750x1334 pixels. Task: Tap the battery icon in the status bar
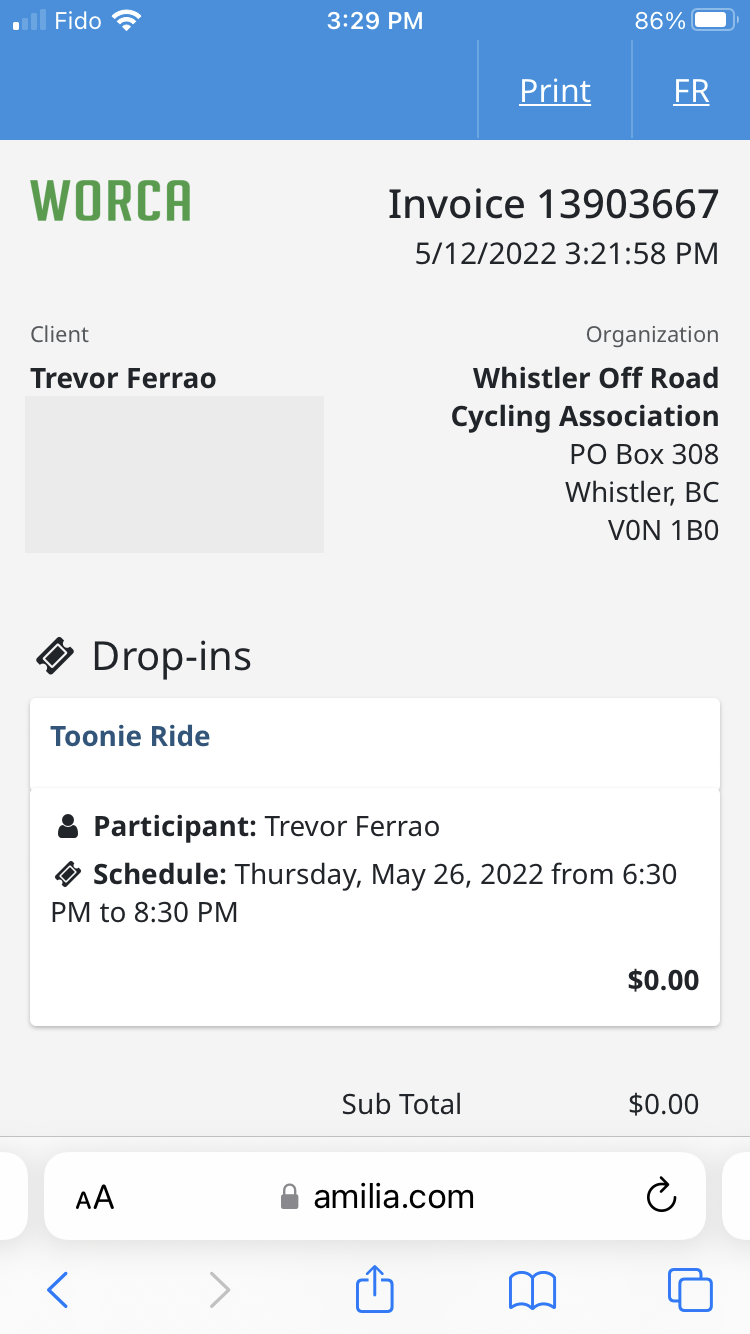716,20
